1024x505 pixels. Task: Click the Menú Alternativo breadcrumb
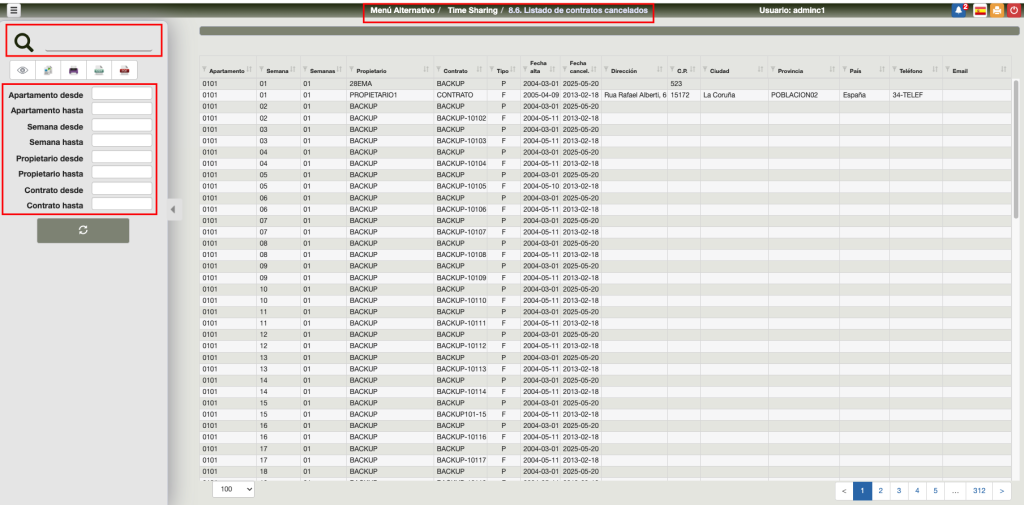(x=402, y=10)
